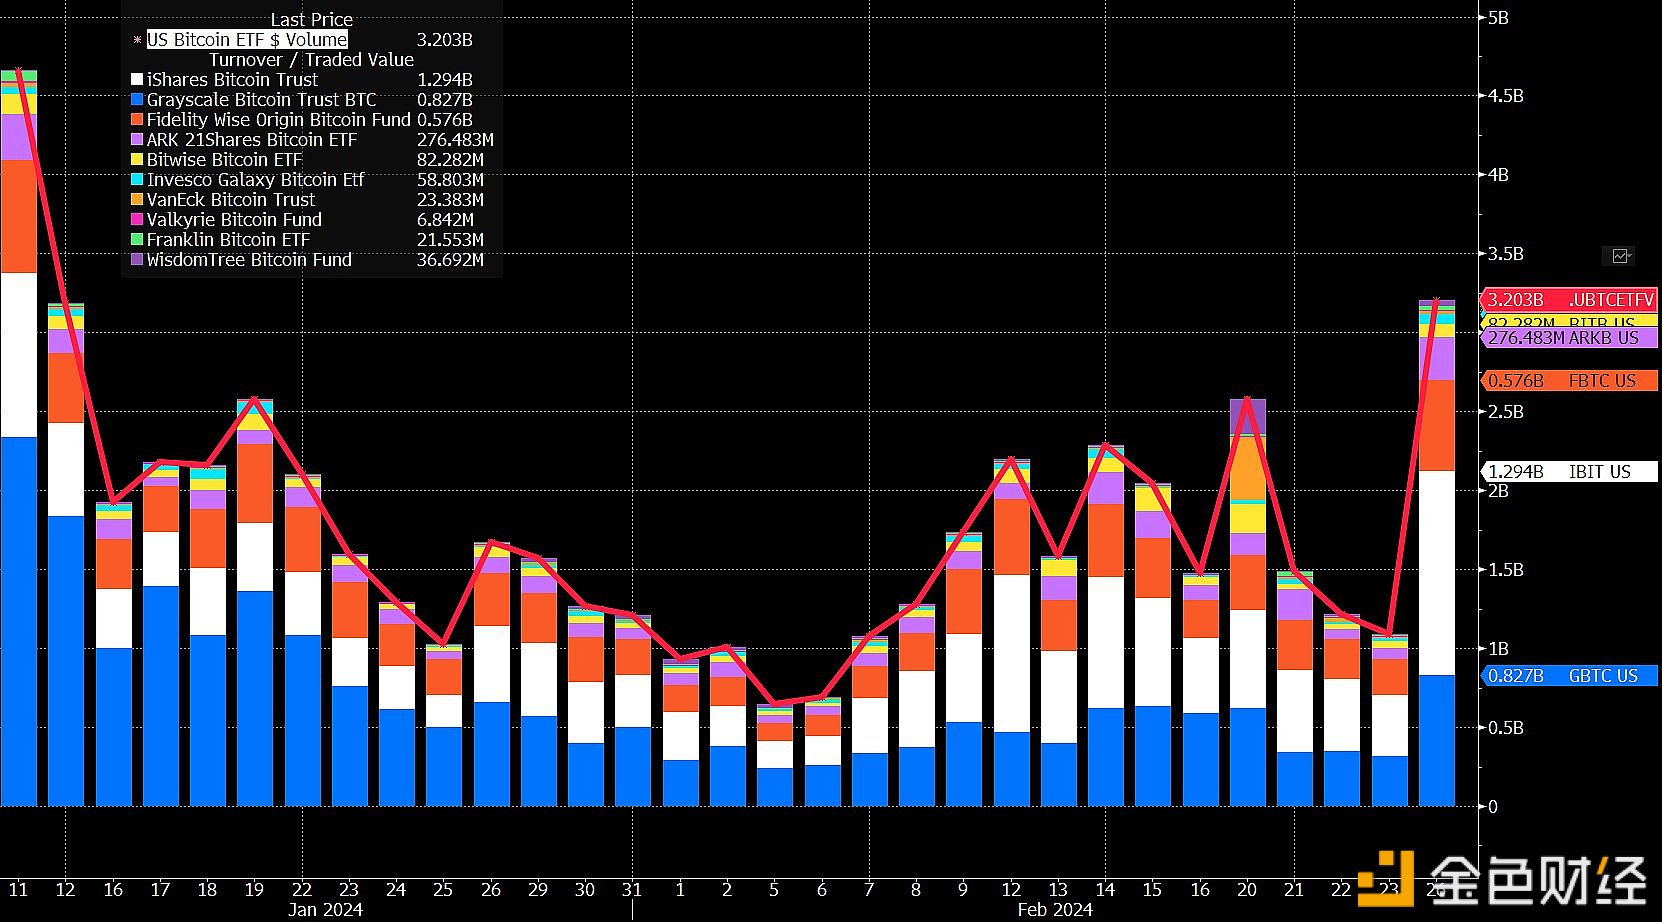Click the x-axis date label 14
The height and width of the screenshot is (922, 1662).
(1105, 889)
